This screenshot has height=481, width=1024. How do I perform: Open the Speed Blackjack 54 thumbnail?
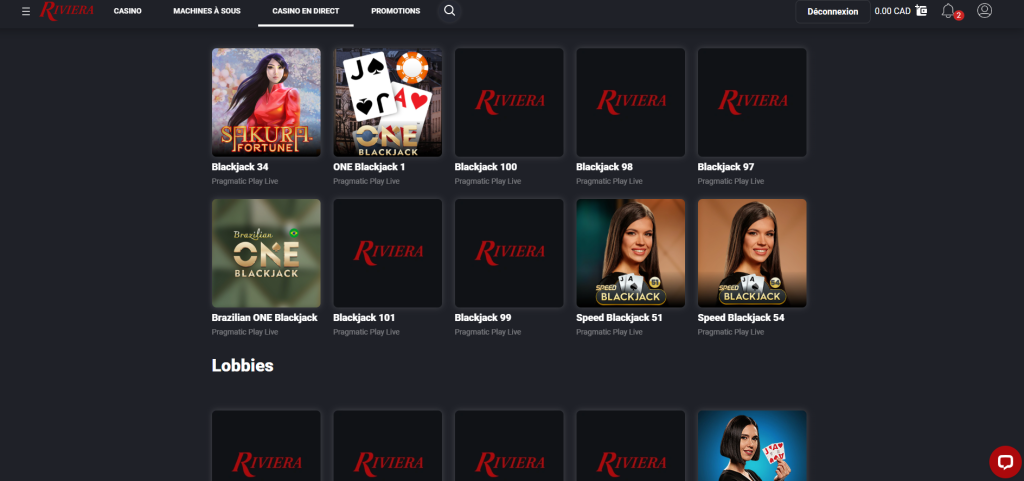(x=752, y=253)
